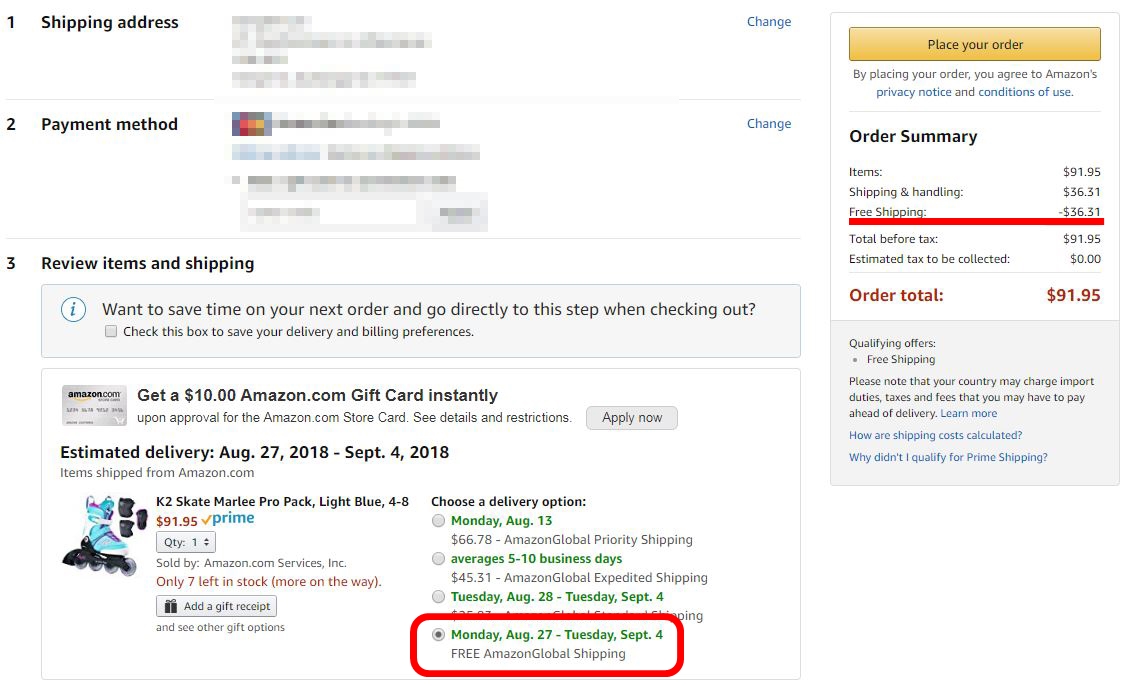Change the shipping address
The image size is (1132, 687).
click(x=768, y=22)
